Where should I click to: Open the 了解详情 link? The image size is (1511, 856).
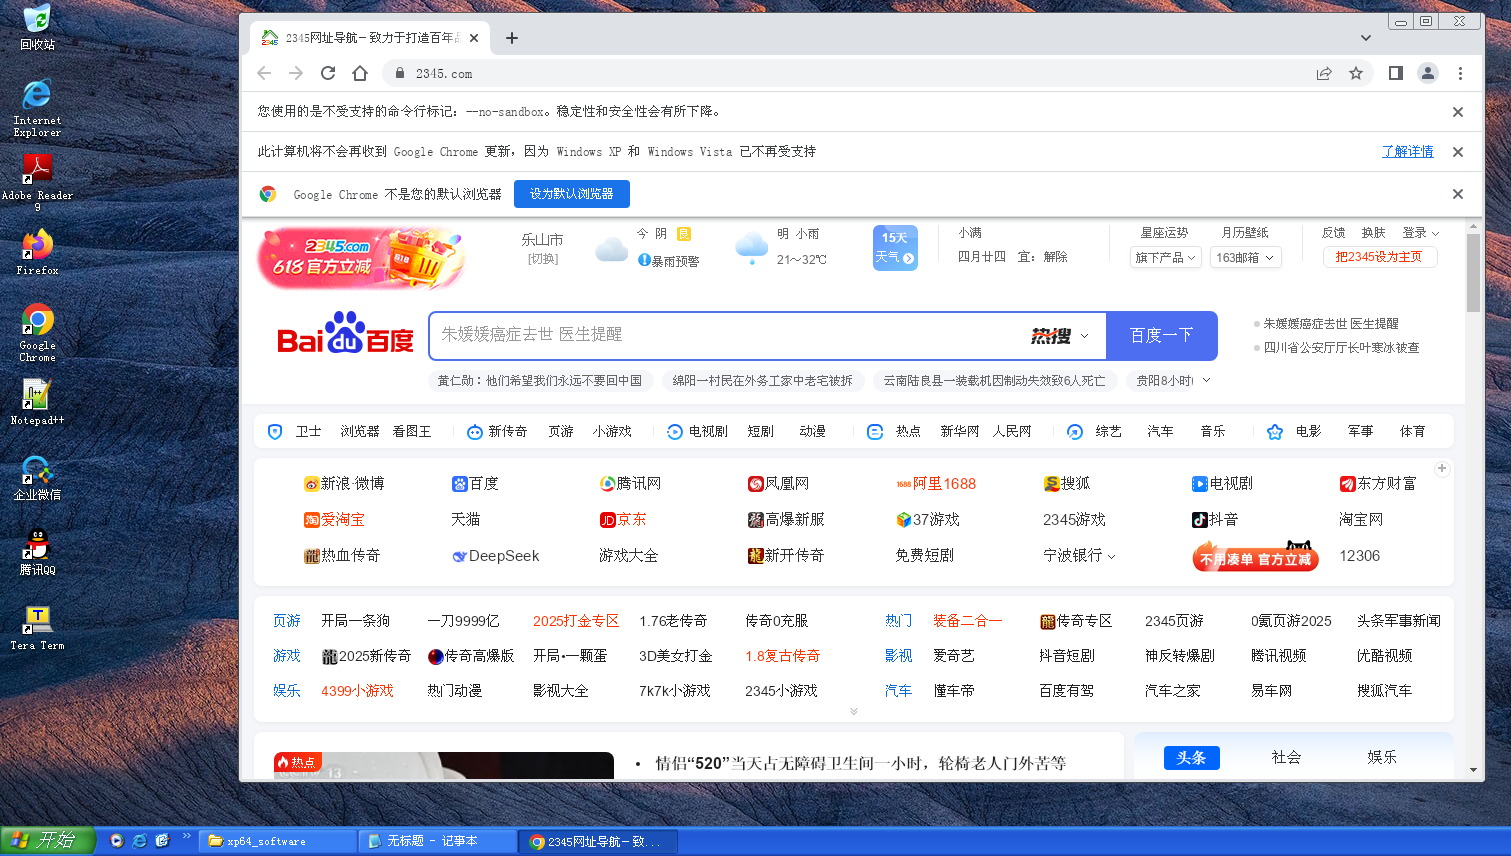coord(1408,152)
